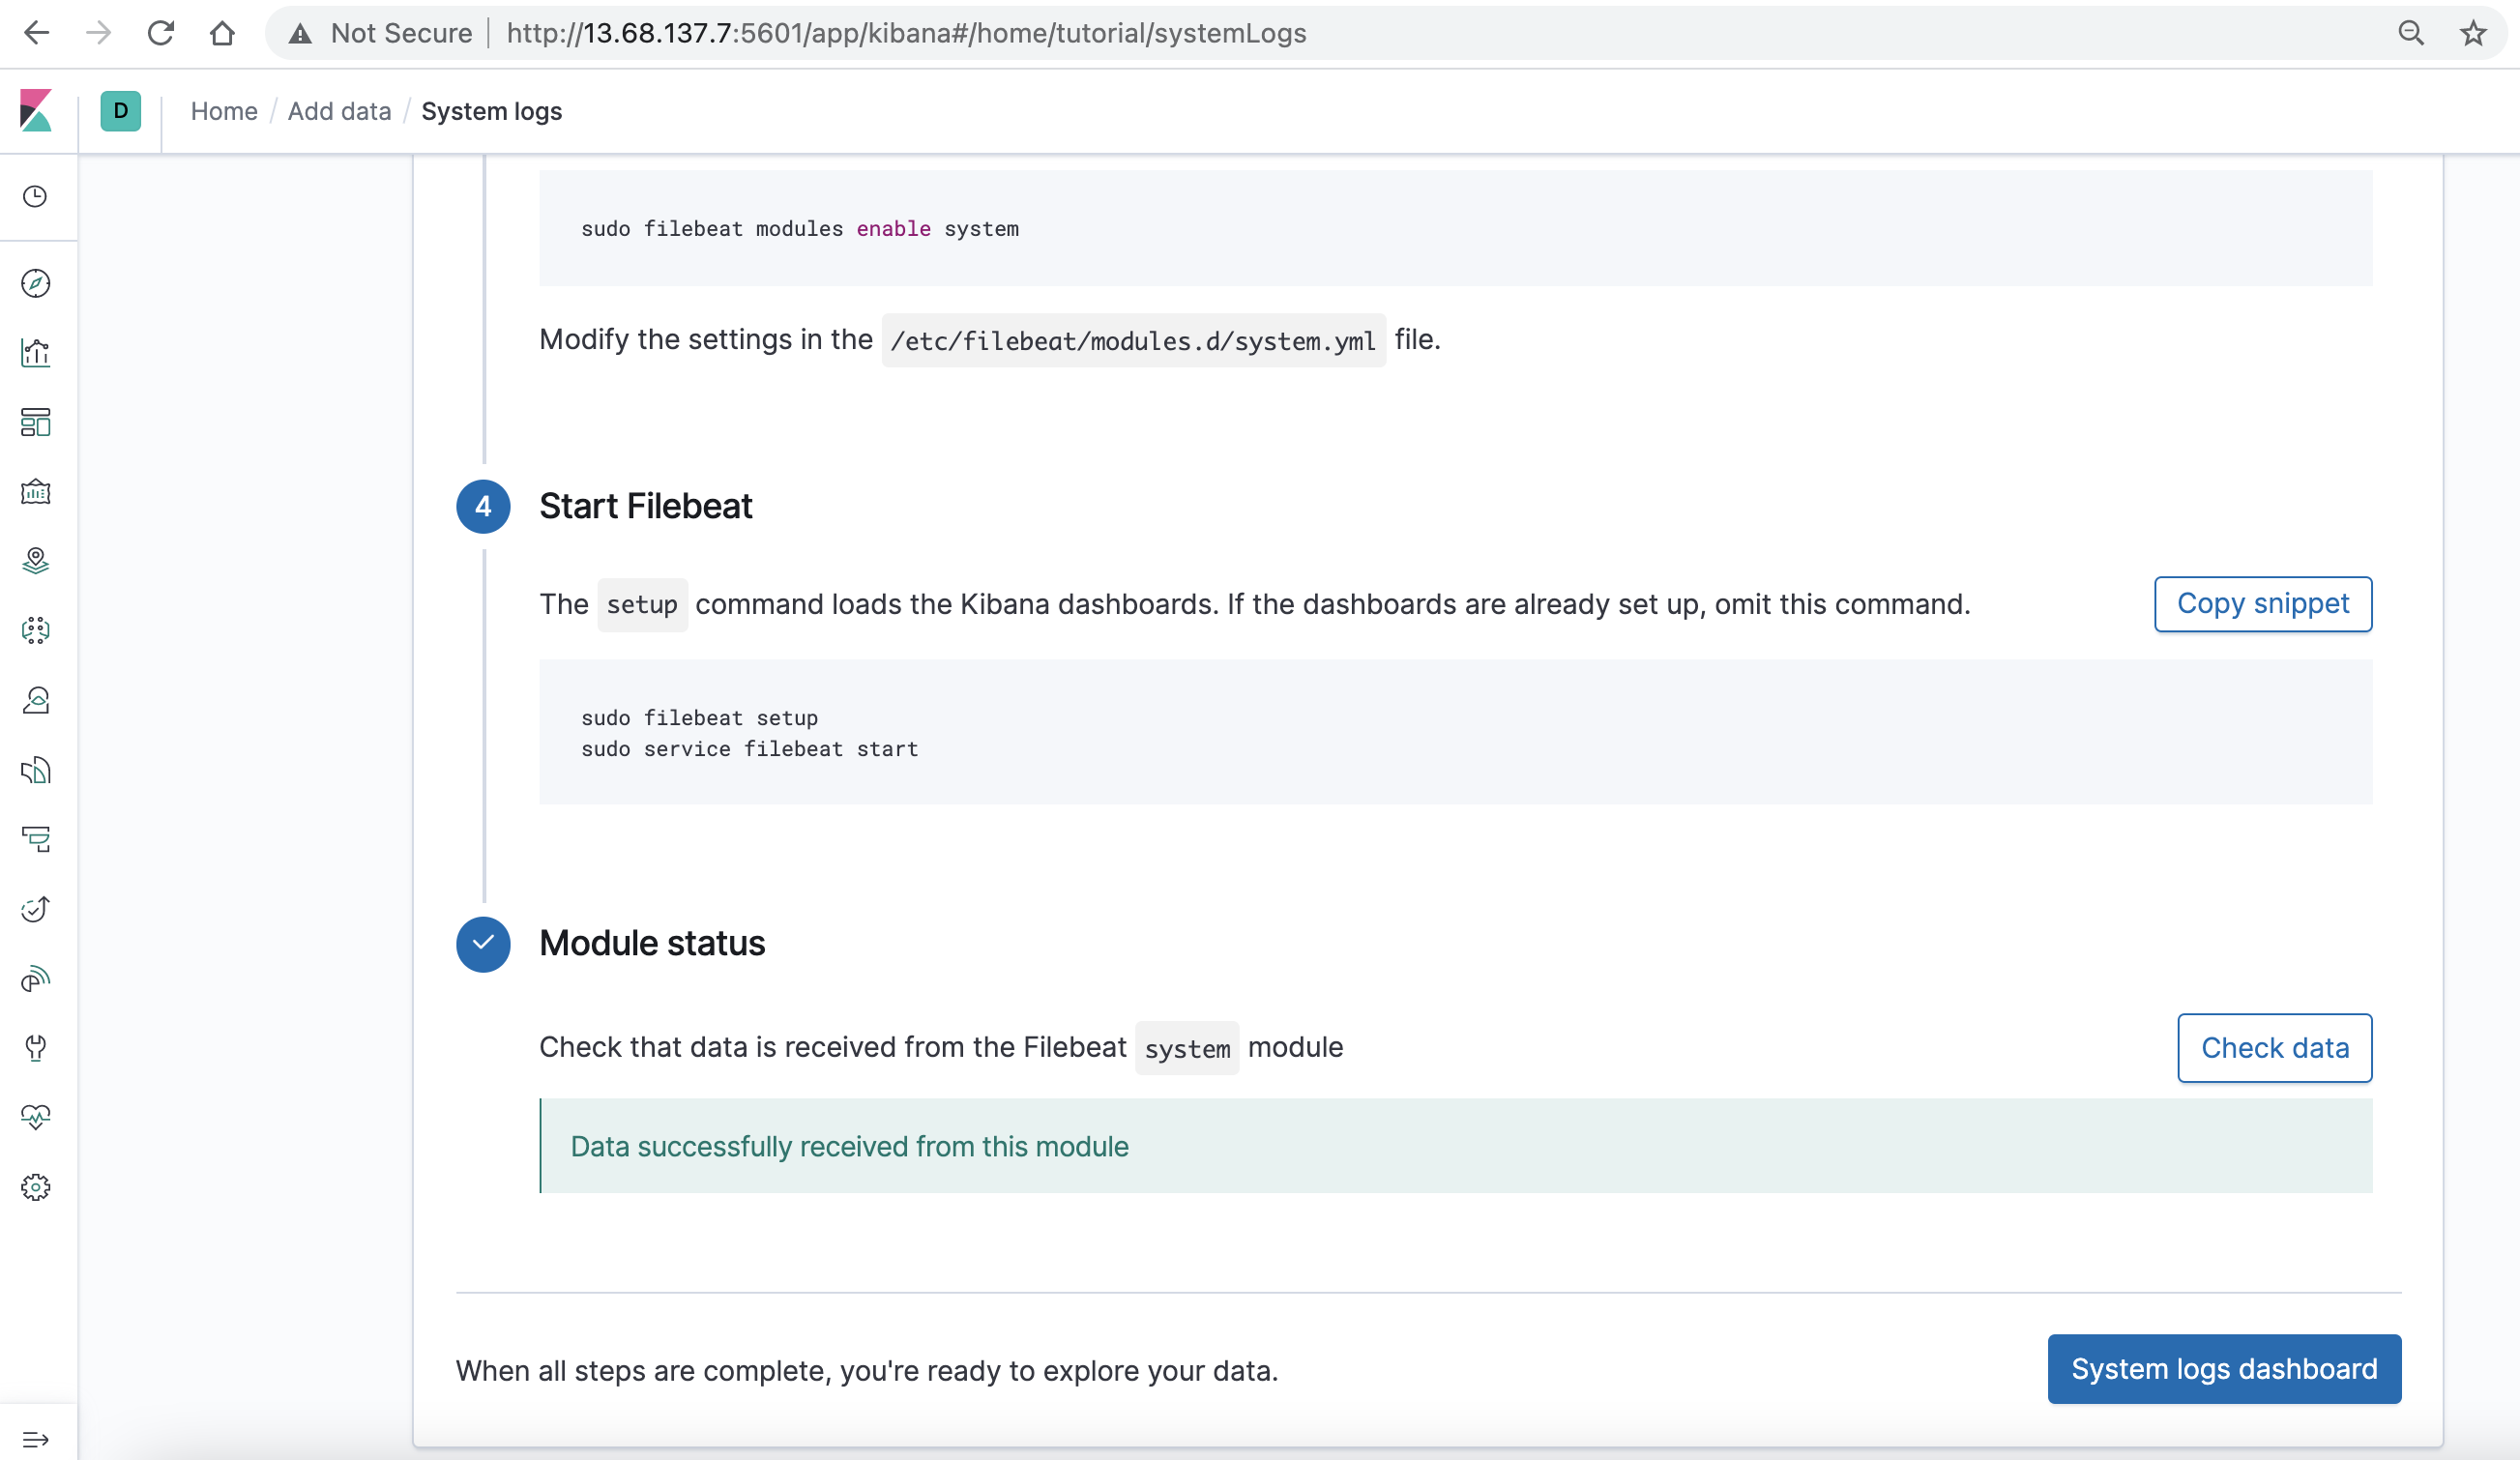Viewport: 2520px width, 1460px height.
Task: Click the 'sudo filebeat modules enable system' code line
Action: 800,228
